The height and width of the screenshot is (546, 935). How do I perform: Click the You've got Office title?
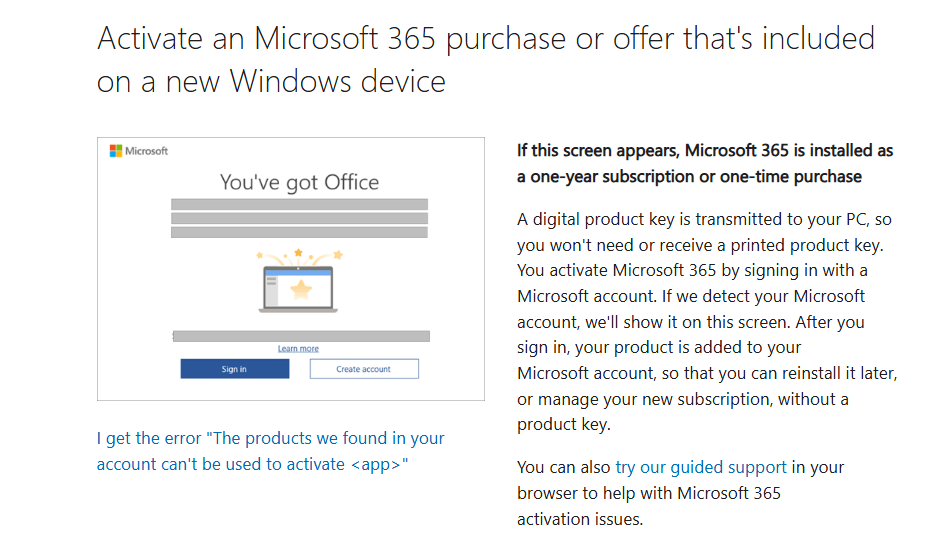(299, 182)
